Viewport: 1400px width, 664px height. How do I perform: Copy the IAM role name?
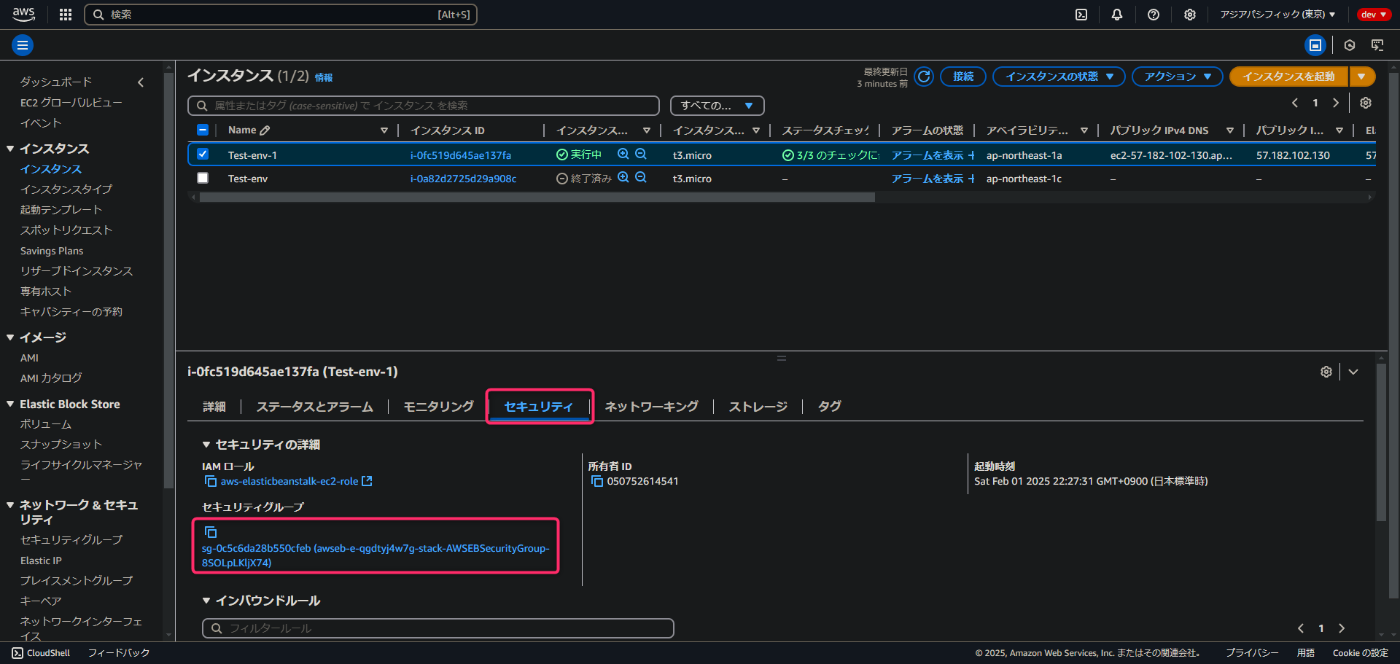210,482
